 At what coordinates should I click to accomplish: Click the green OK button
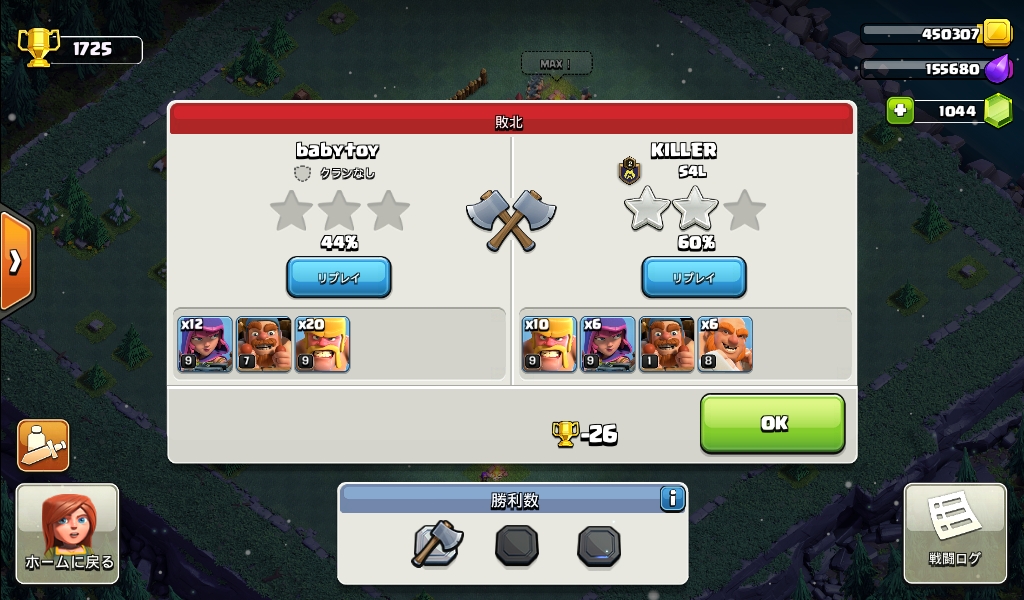point(773,424)
